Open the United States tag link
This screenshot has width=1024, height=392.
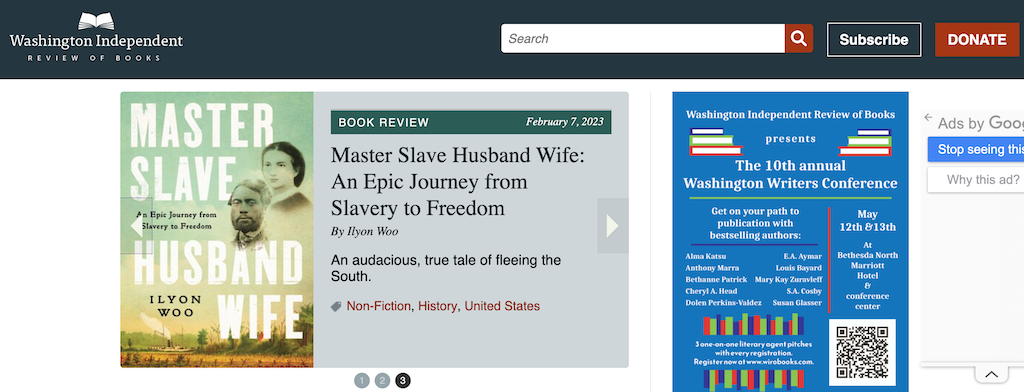tap(502, 306)
